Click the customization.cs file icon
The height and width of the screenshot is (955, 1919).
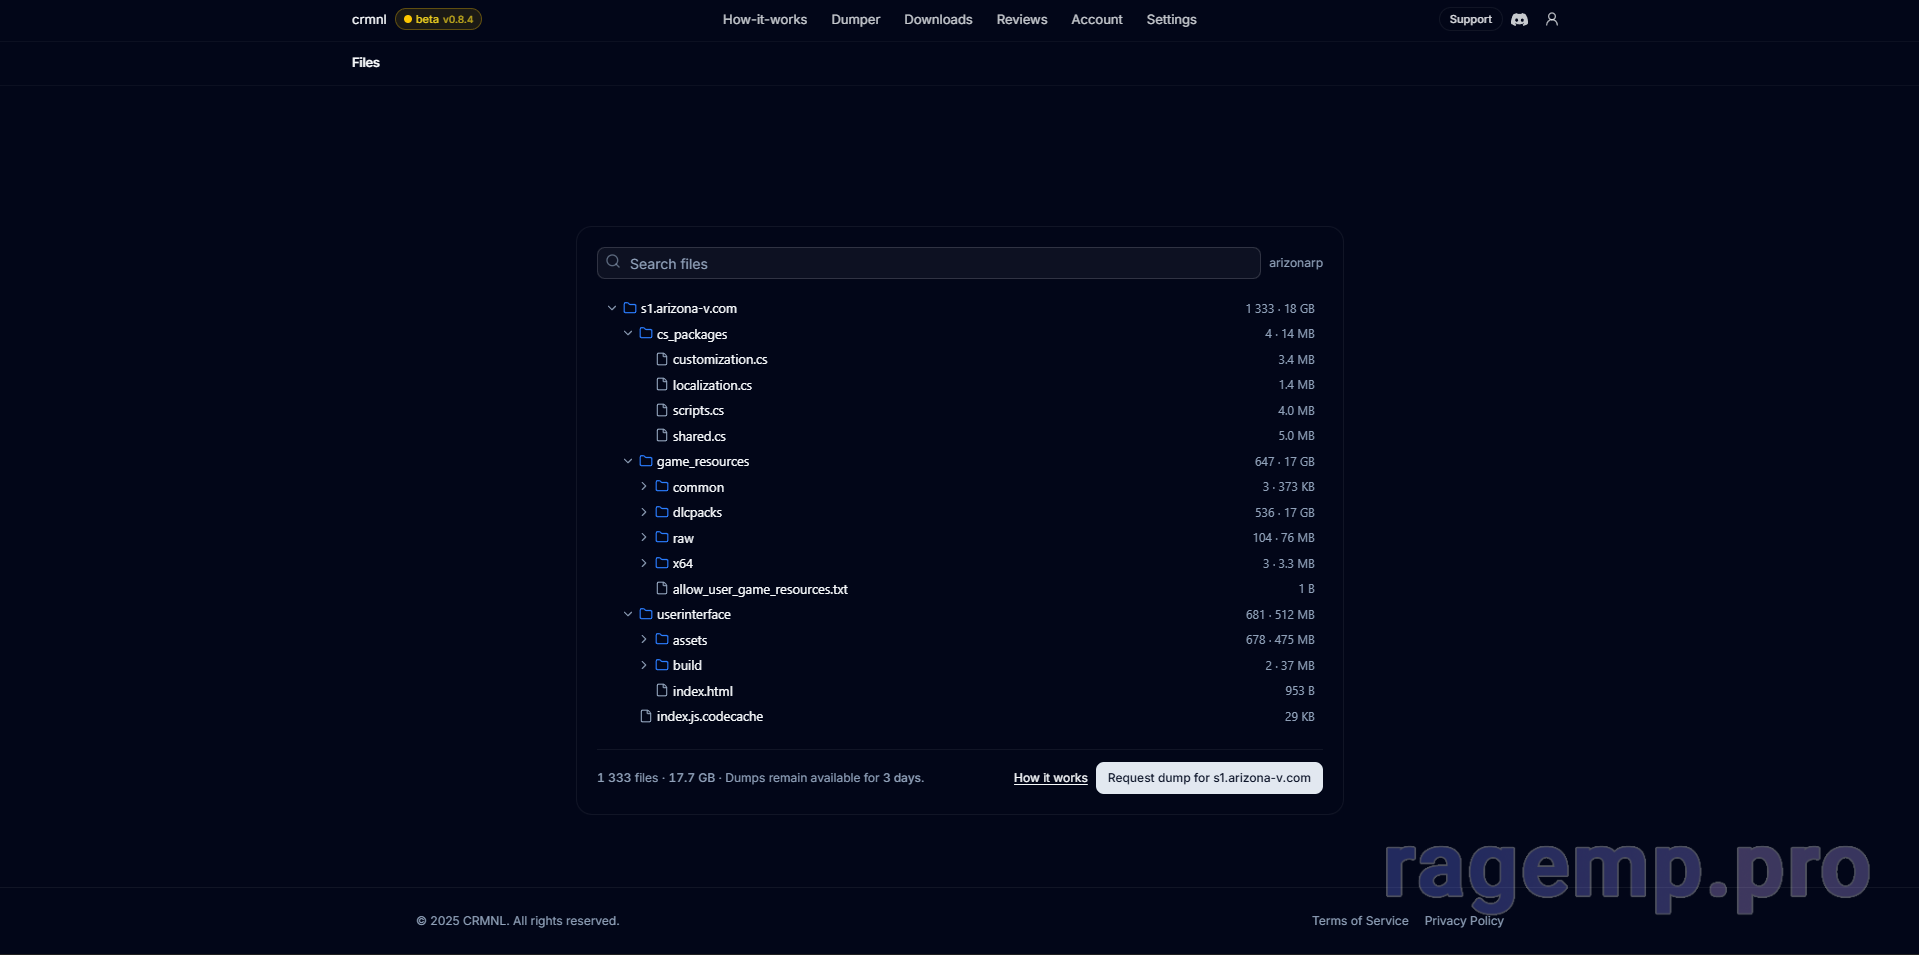click(x=661, y=359)
